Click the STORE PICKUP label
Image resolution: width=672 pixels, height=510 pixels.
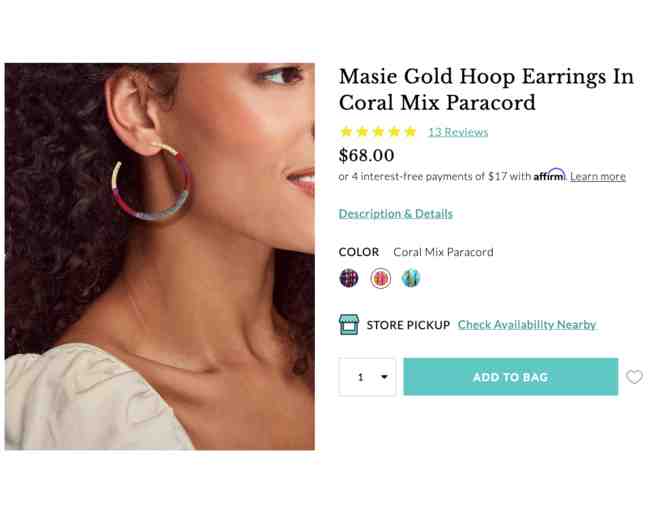click(x=408, y=325)
